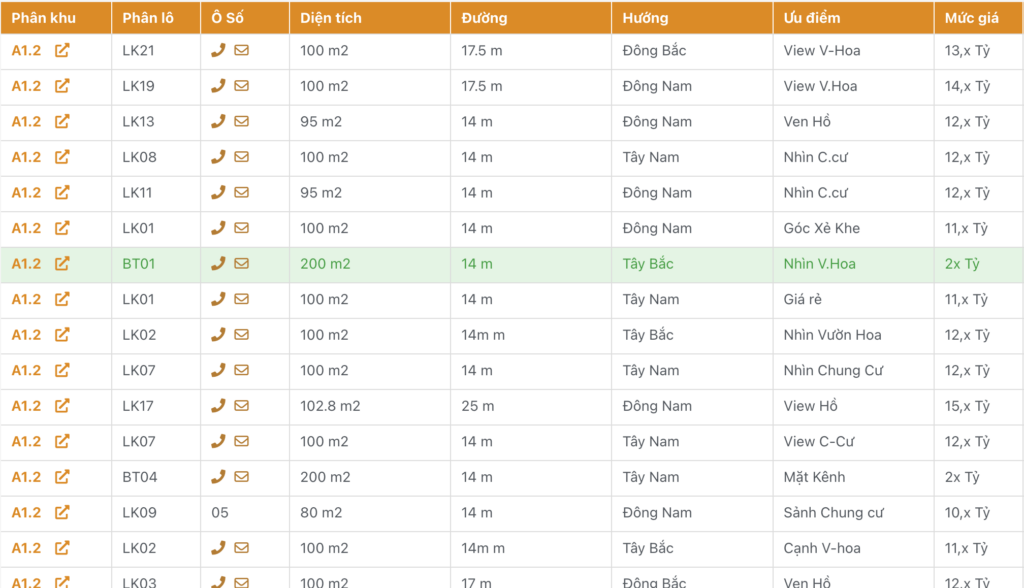
Task: Click the envelope icon in the LK17 row
Action: click(x=241, y=406)
